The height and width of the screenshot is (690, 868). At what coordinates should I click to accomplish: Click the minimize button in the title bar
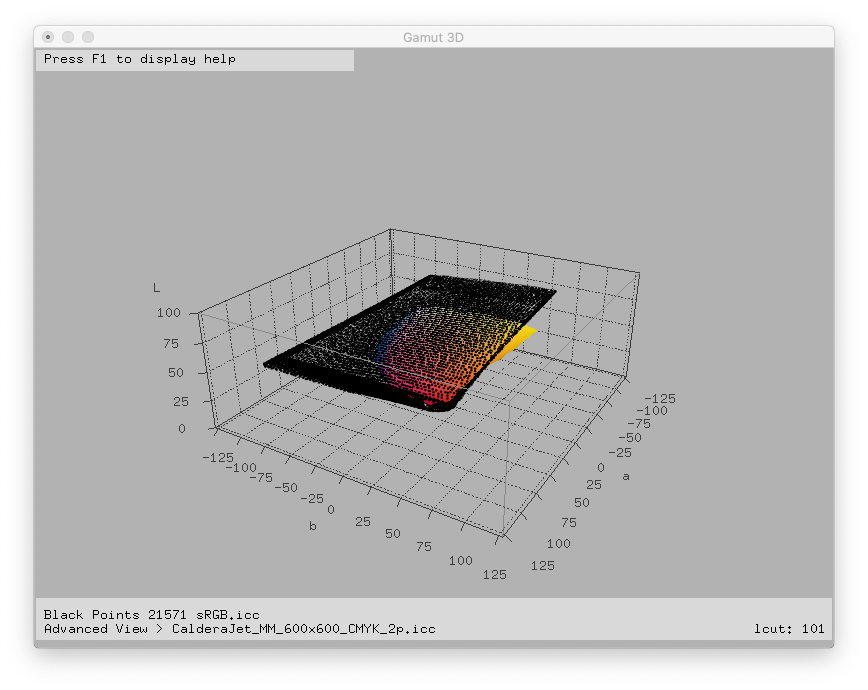(68, 37)
